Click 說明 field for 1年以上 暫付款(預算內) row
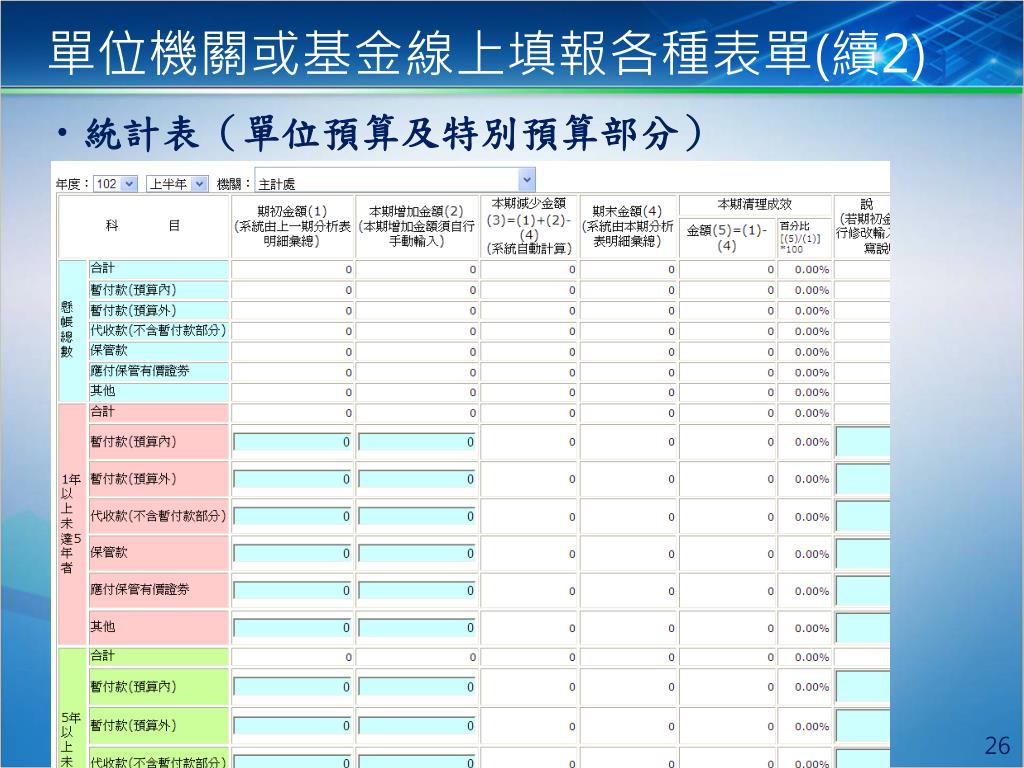The height and width of the screenshot is (768, 1024). 863,442
